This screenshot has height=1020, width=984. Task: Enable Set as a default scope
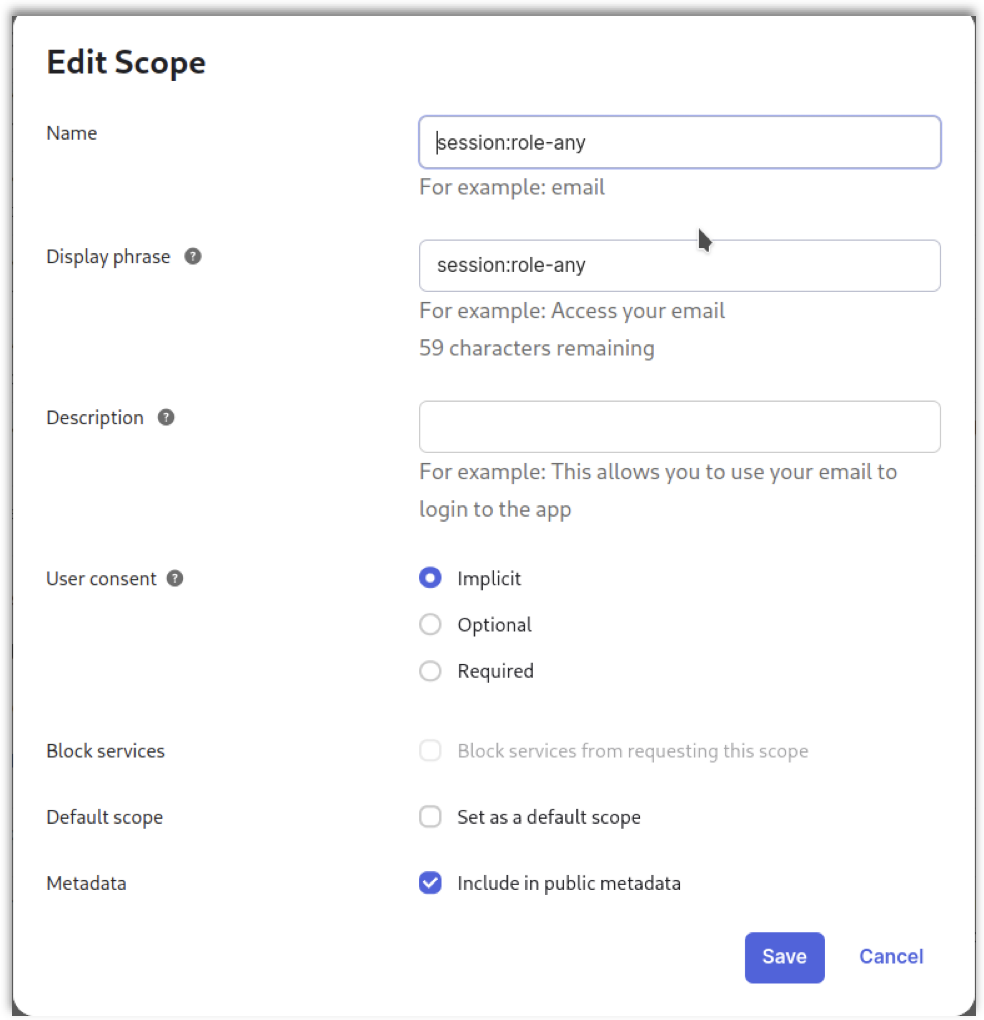[431, 817]
